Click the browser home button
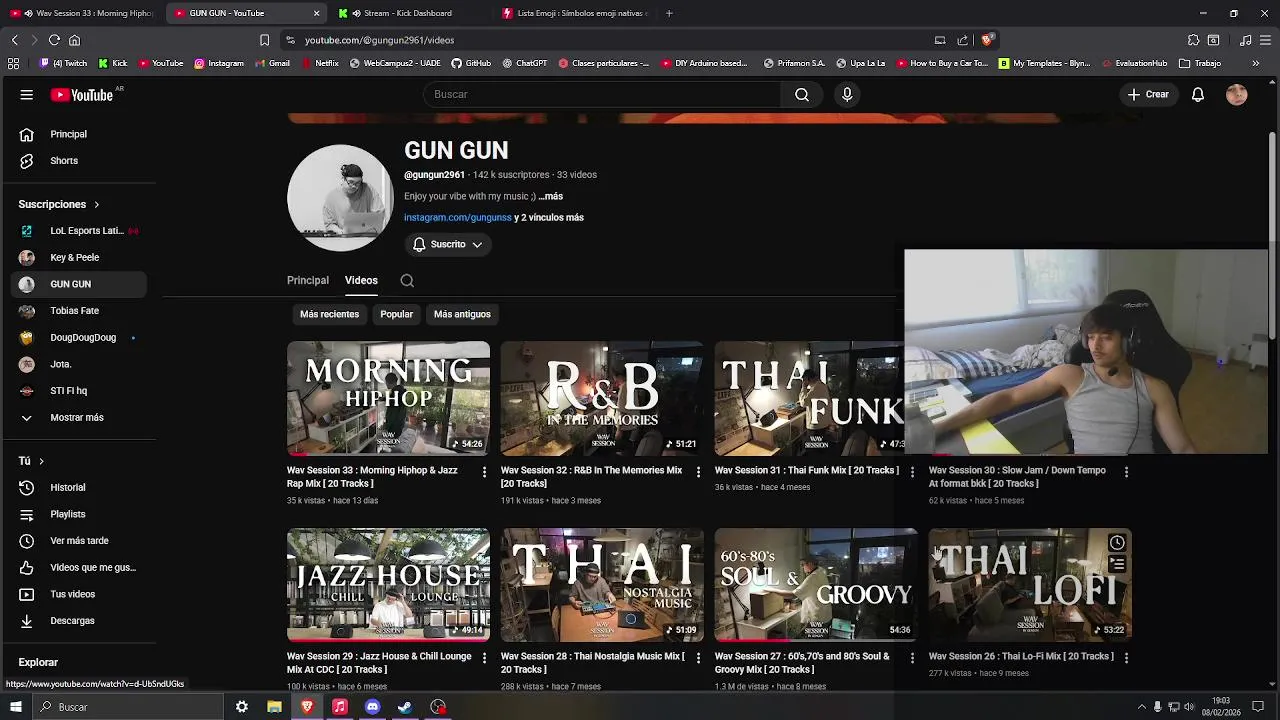Viewport: 1280px width, 720px height. pyautogui.click(x=74, y=40)
